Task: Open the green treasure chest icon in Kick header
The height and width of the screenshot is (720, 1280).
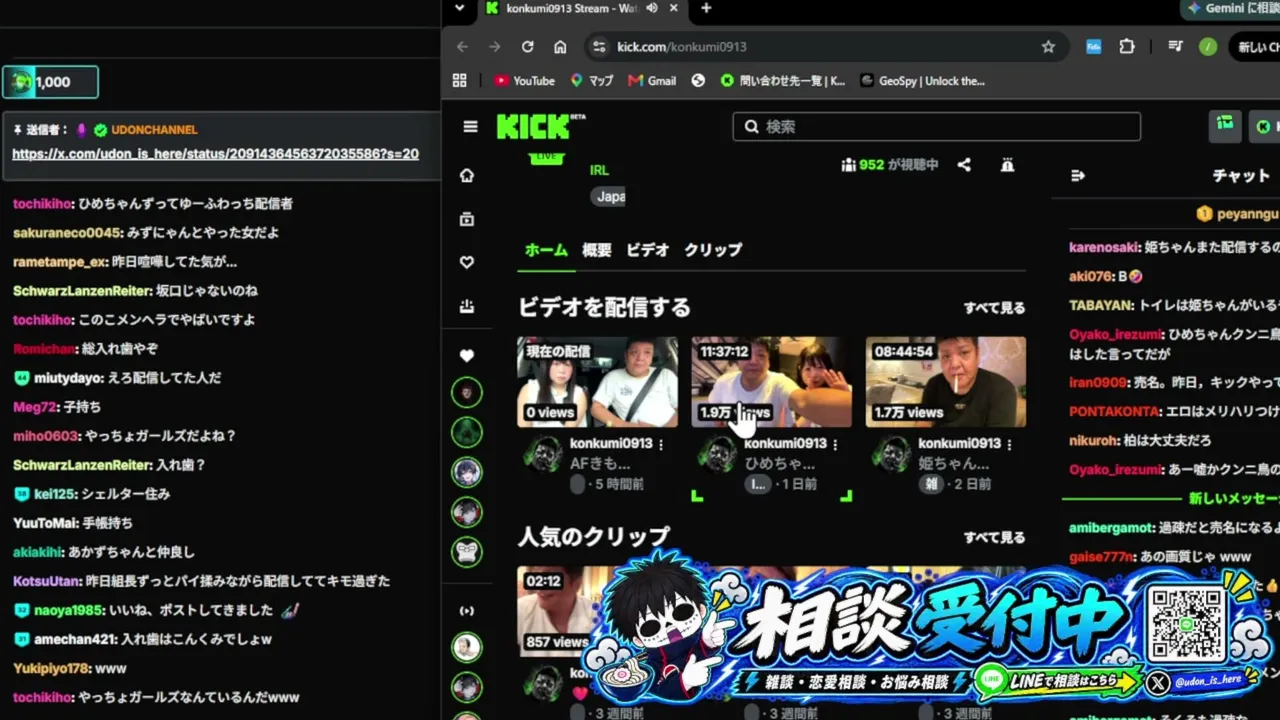Action: [x=1225, y=125]
